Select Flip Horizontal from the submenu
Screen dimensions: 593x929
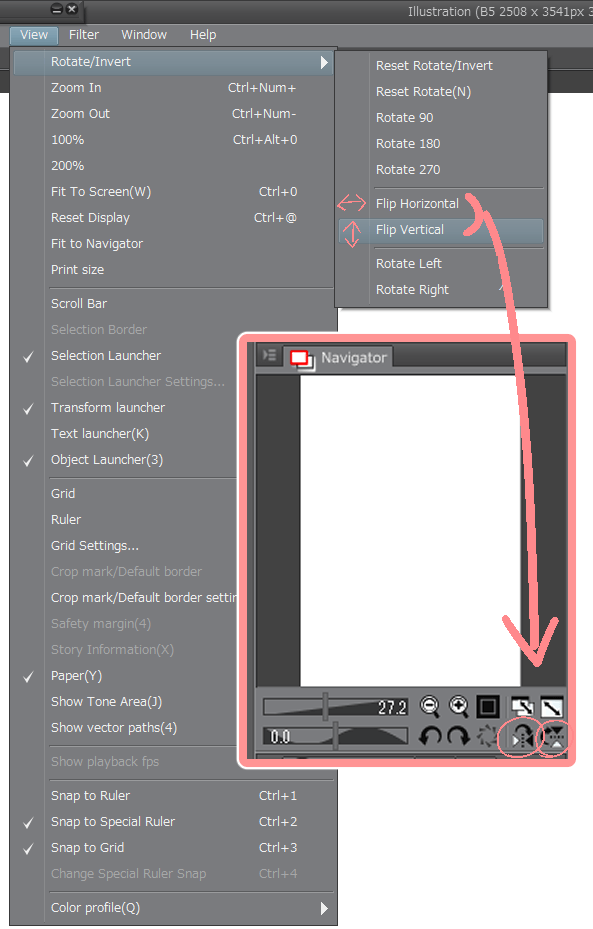(440, 204)
